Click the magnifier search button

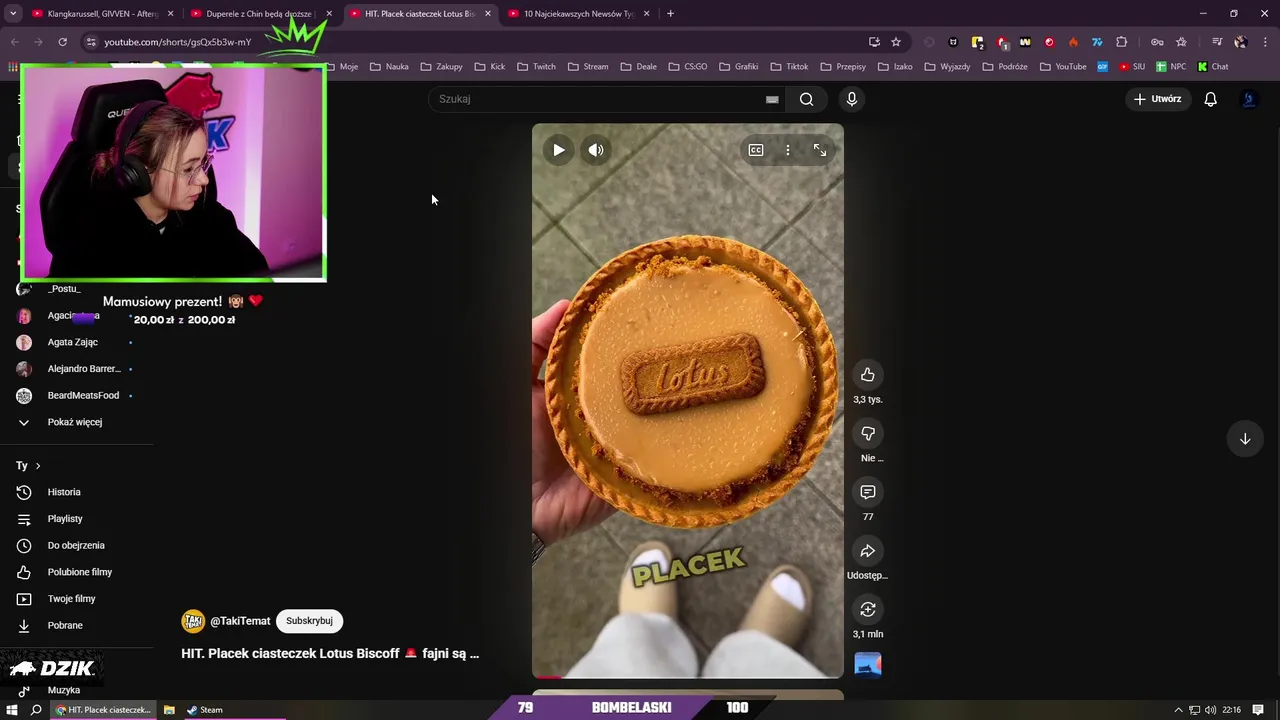point(807,99)
